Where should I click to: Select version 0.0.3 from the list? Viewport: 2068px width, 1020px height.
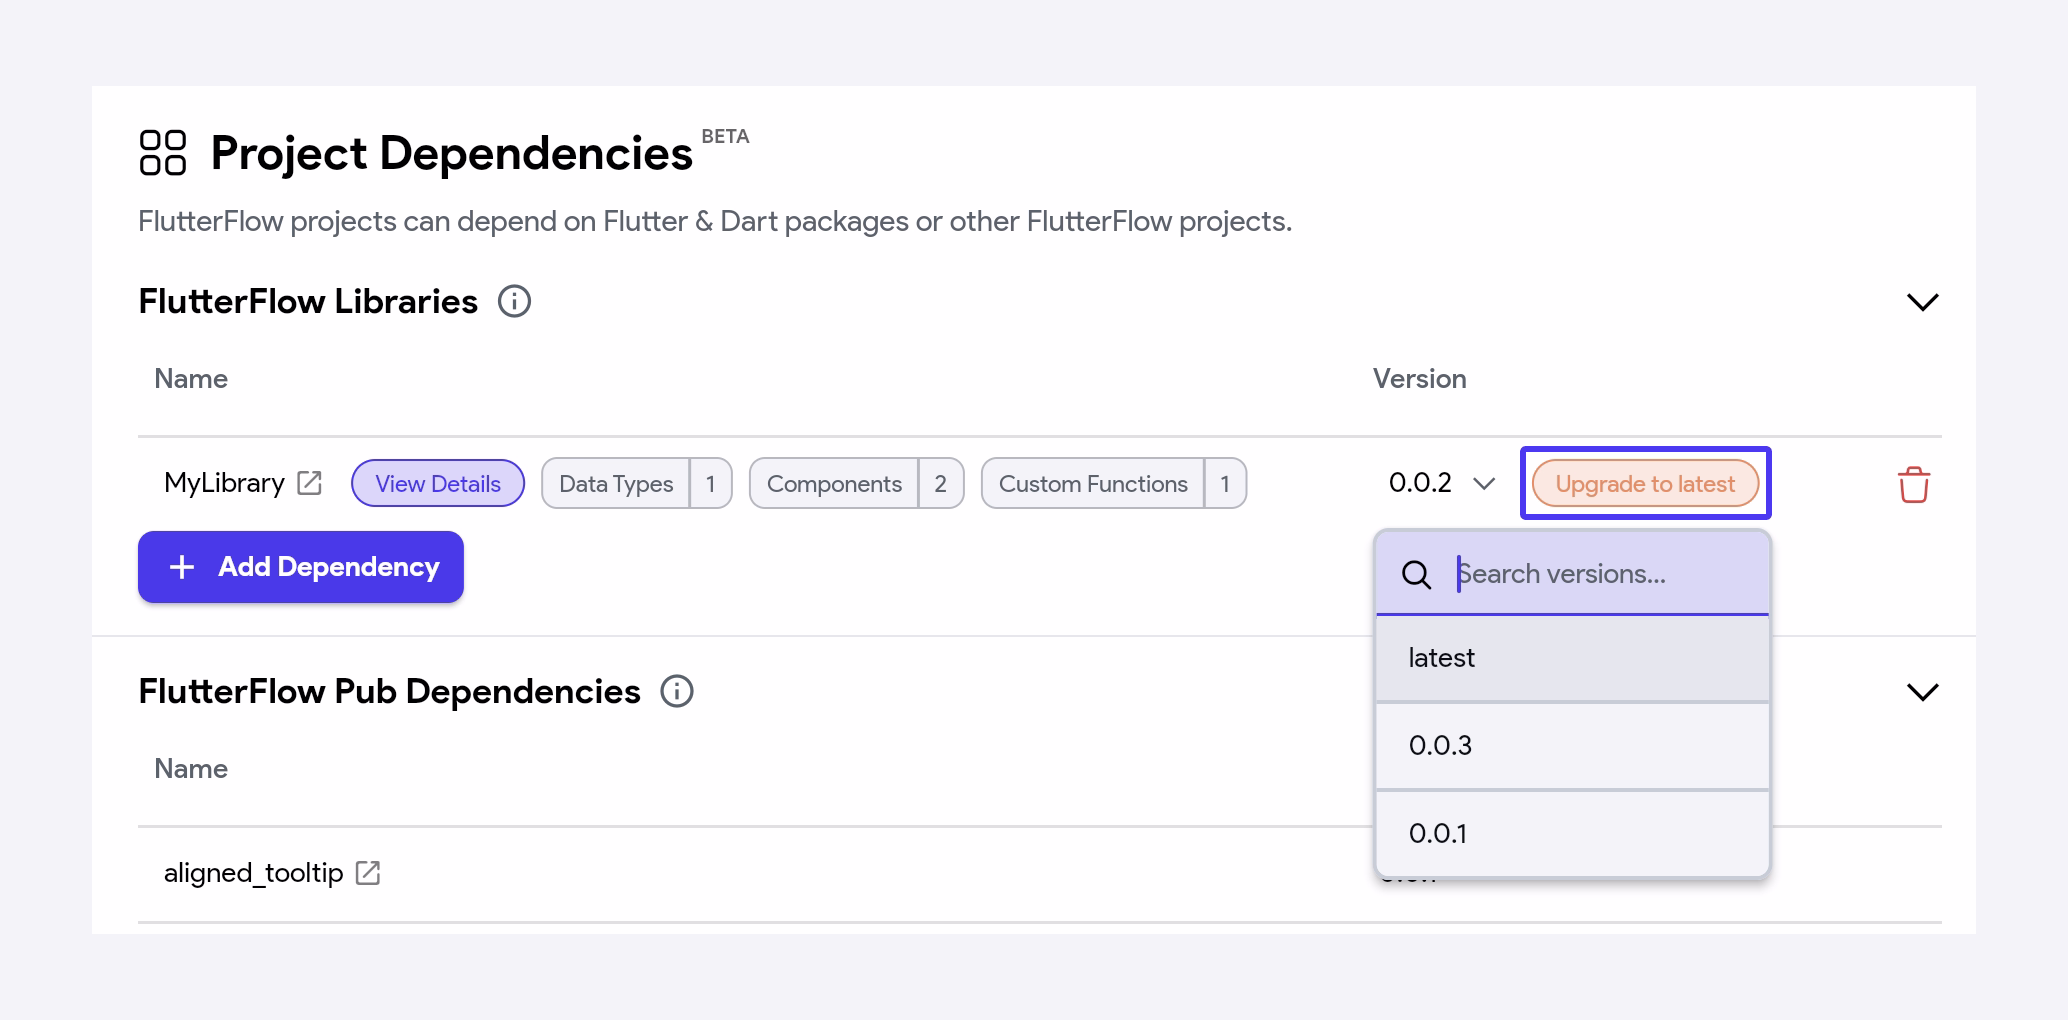coord(1572,746)
